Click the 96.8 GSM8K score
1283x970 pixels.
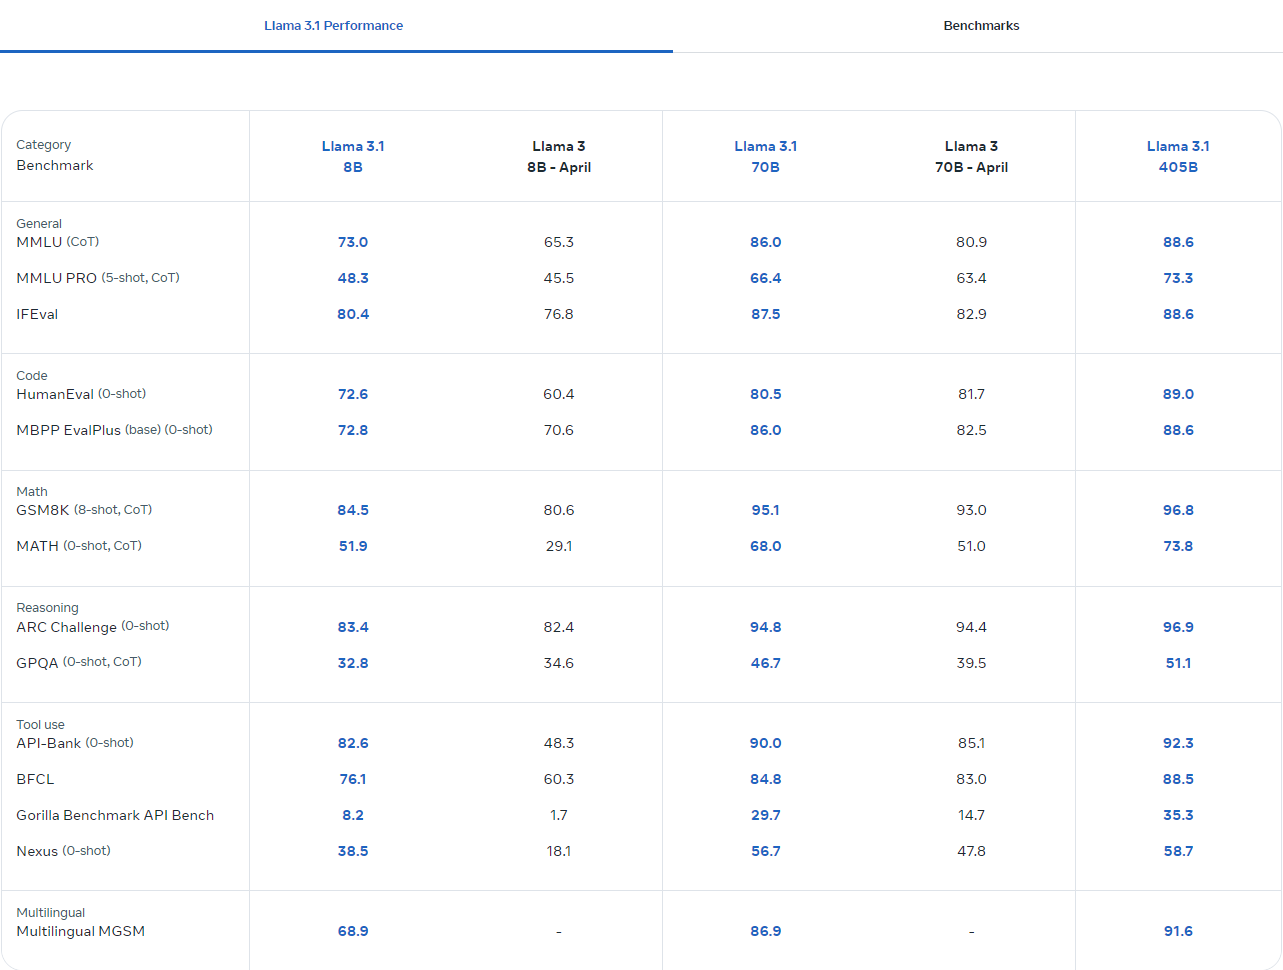click(x=1178, y=510)
